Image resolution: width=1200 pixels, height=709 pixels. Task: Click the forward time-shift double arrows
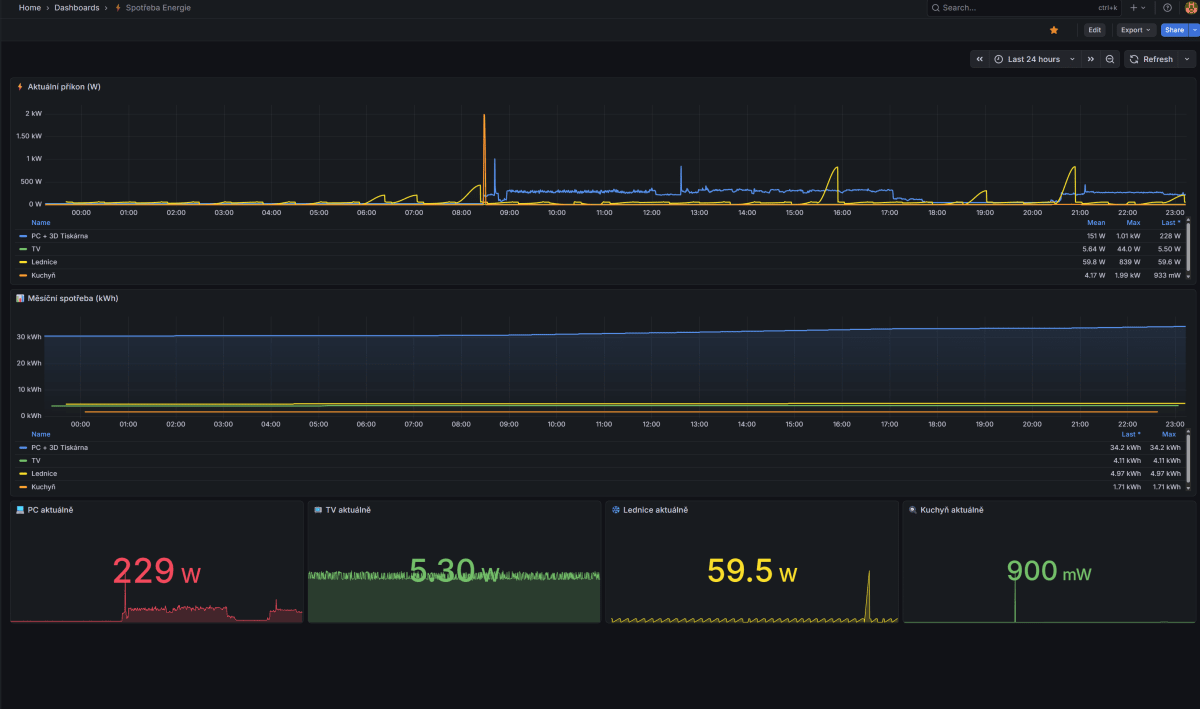(x=1091, y=59)
